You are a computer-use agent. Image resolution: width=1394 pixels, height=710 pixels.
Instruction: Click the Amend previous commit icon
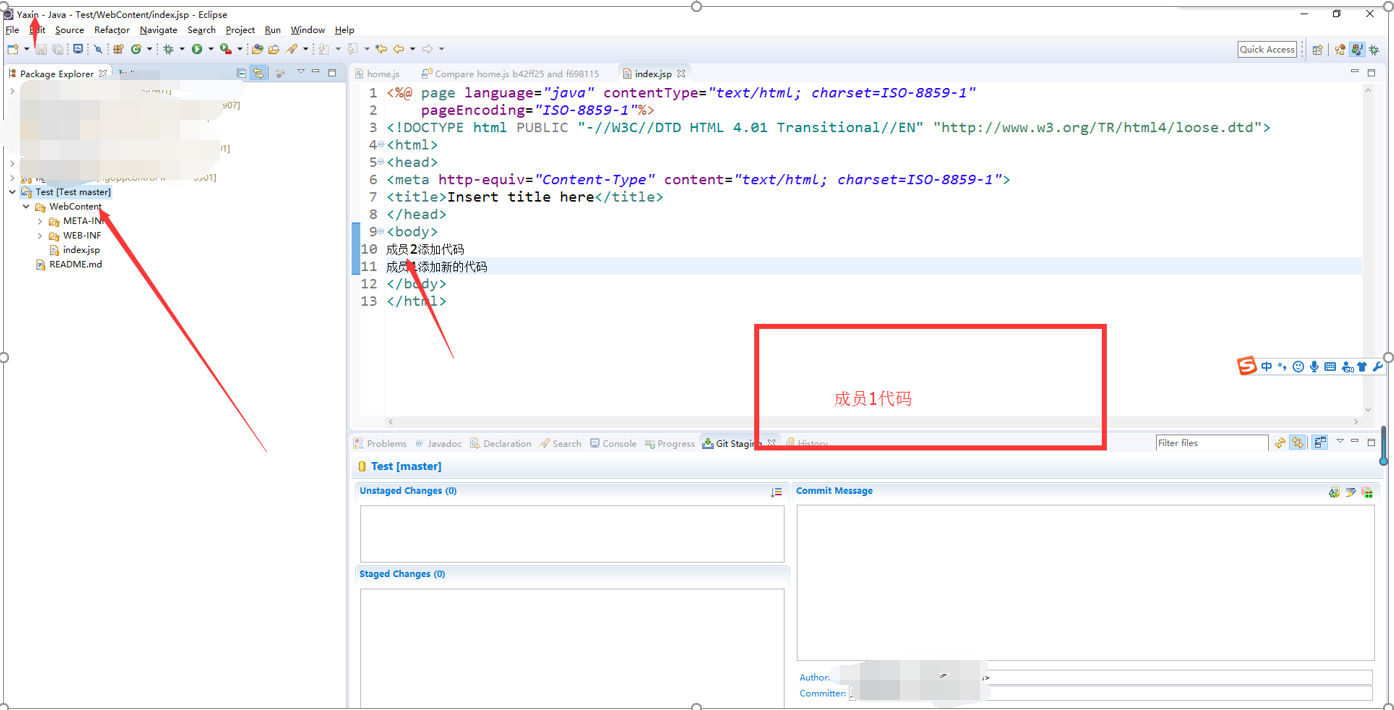(x=1334, y=492)
